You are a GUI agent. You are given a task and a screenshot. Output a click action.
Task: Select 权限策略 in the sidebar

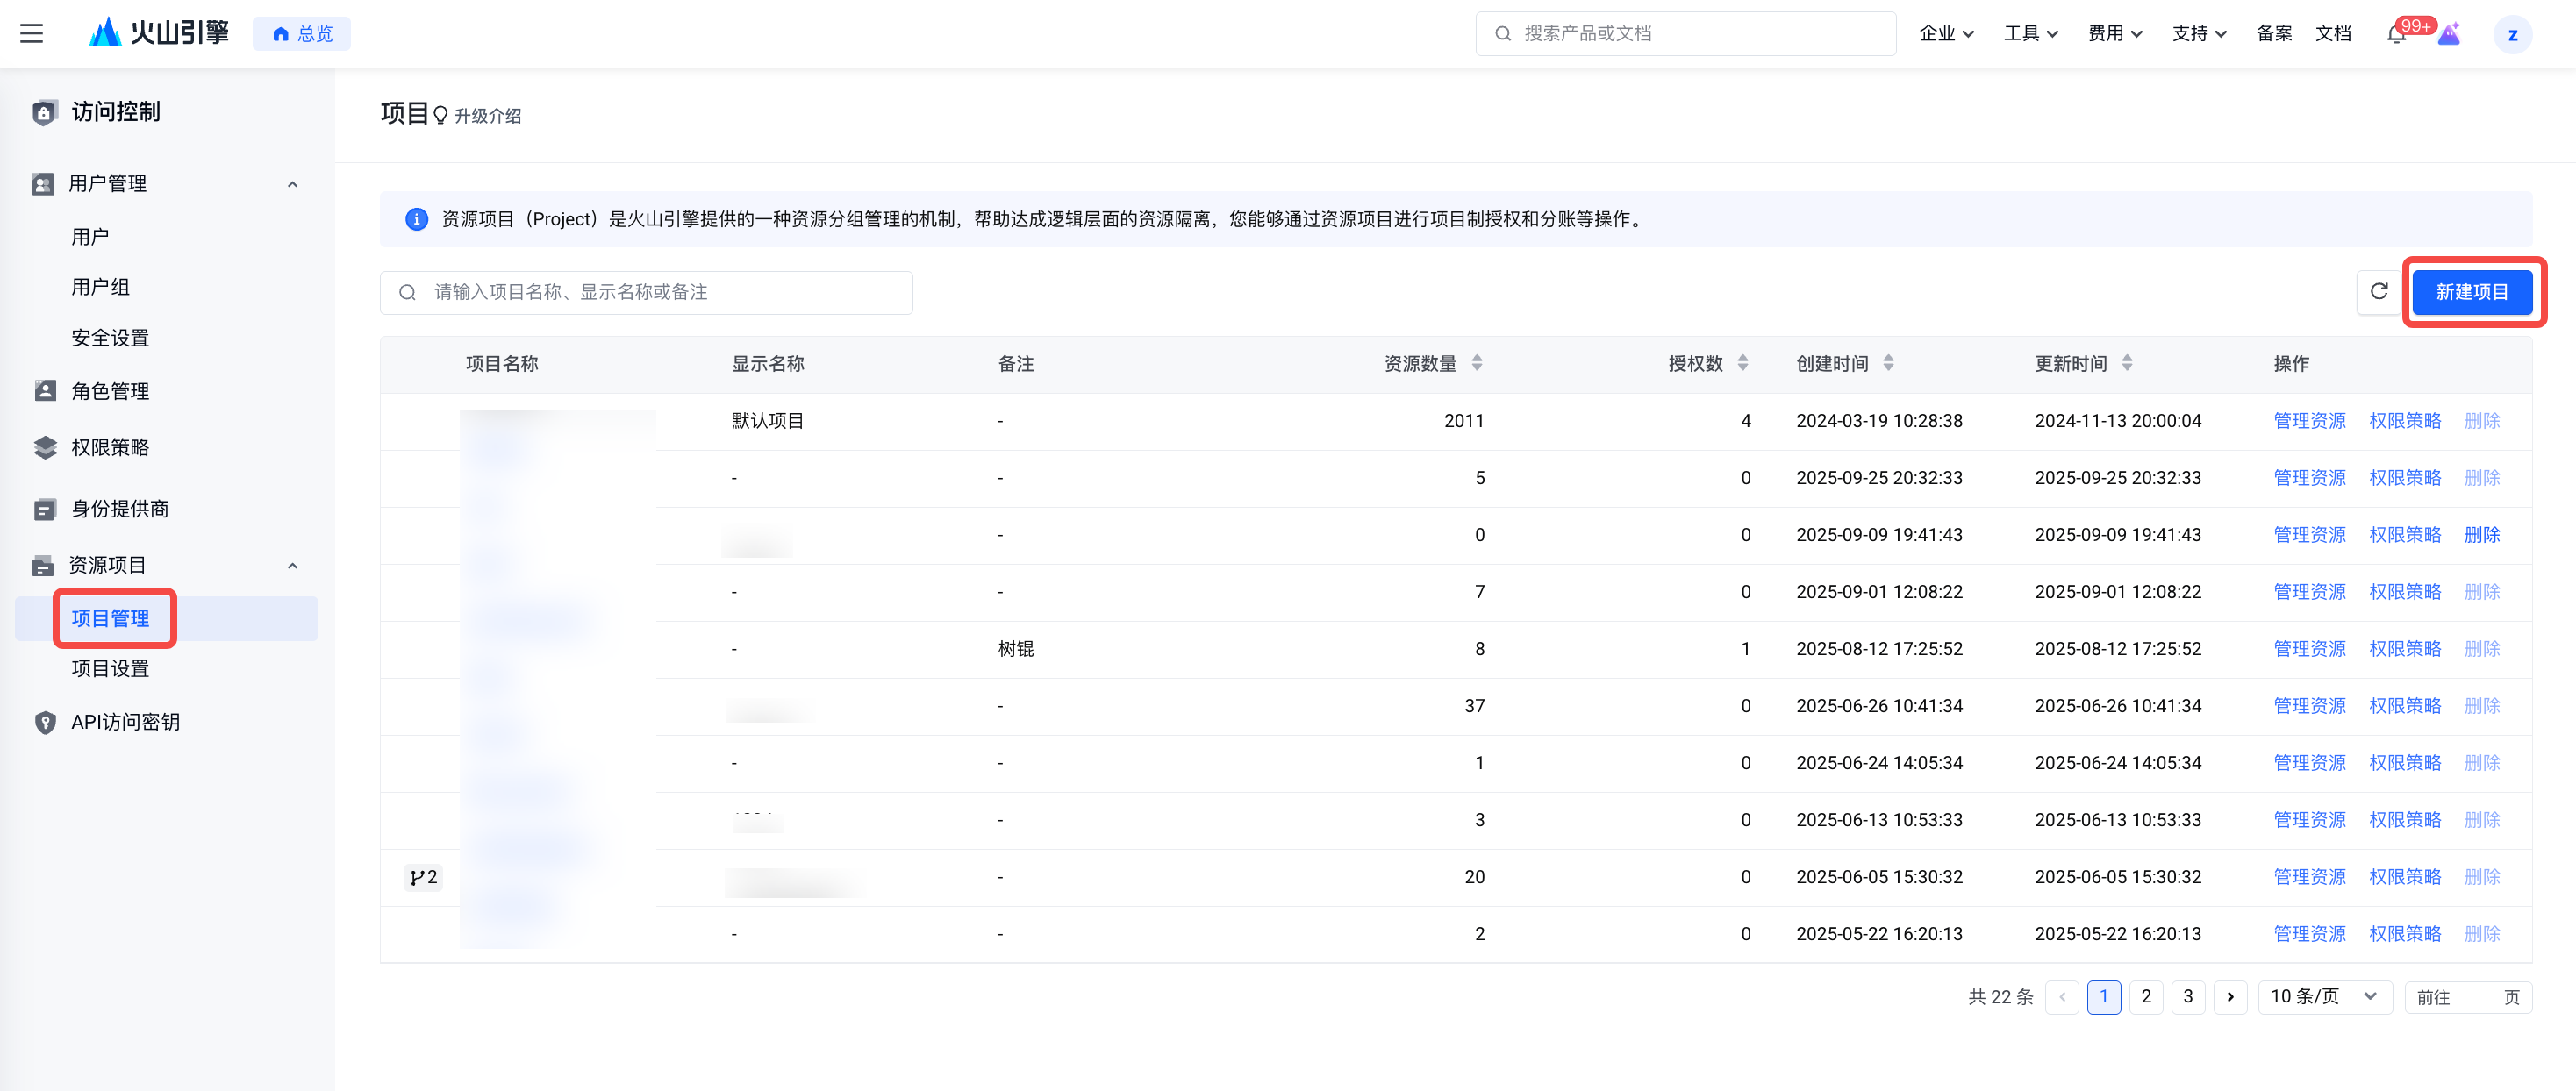click(x=110, y=448)
